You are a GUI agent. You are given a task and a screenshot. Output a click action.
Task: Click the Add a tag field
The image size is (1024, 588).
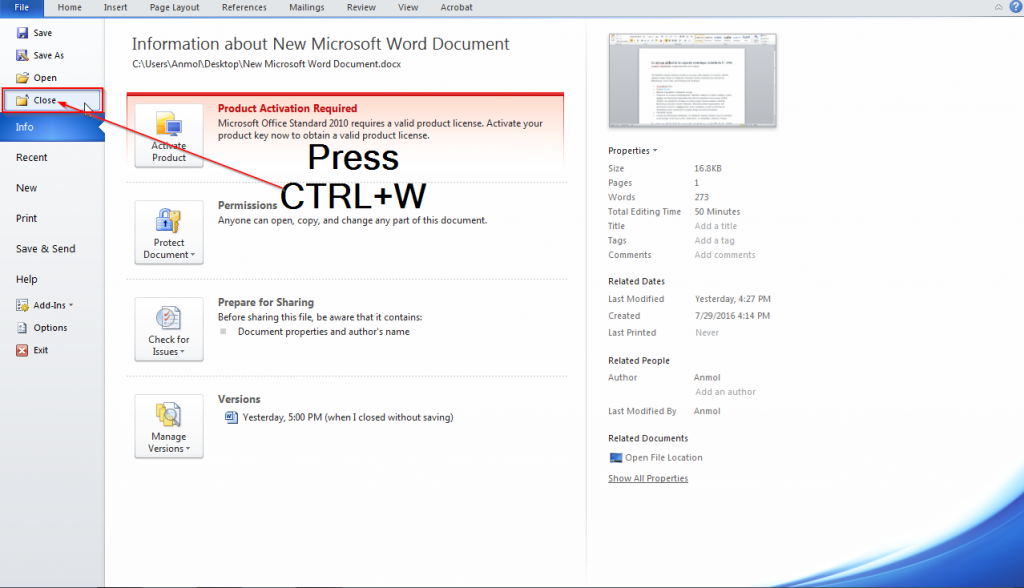click(x=714, y=240)
